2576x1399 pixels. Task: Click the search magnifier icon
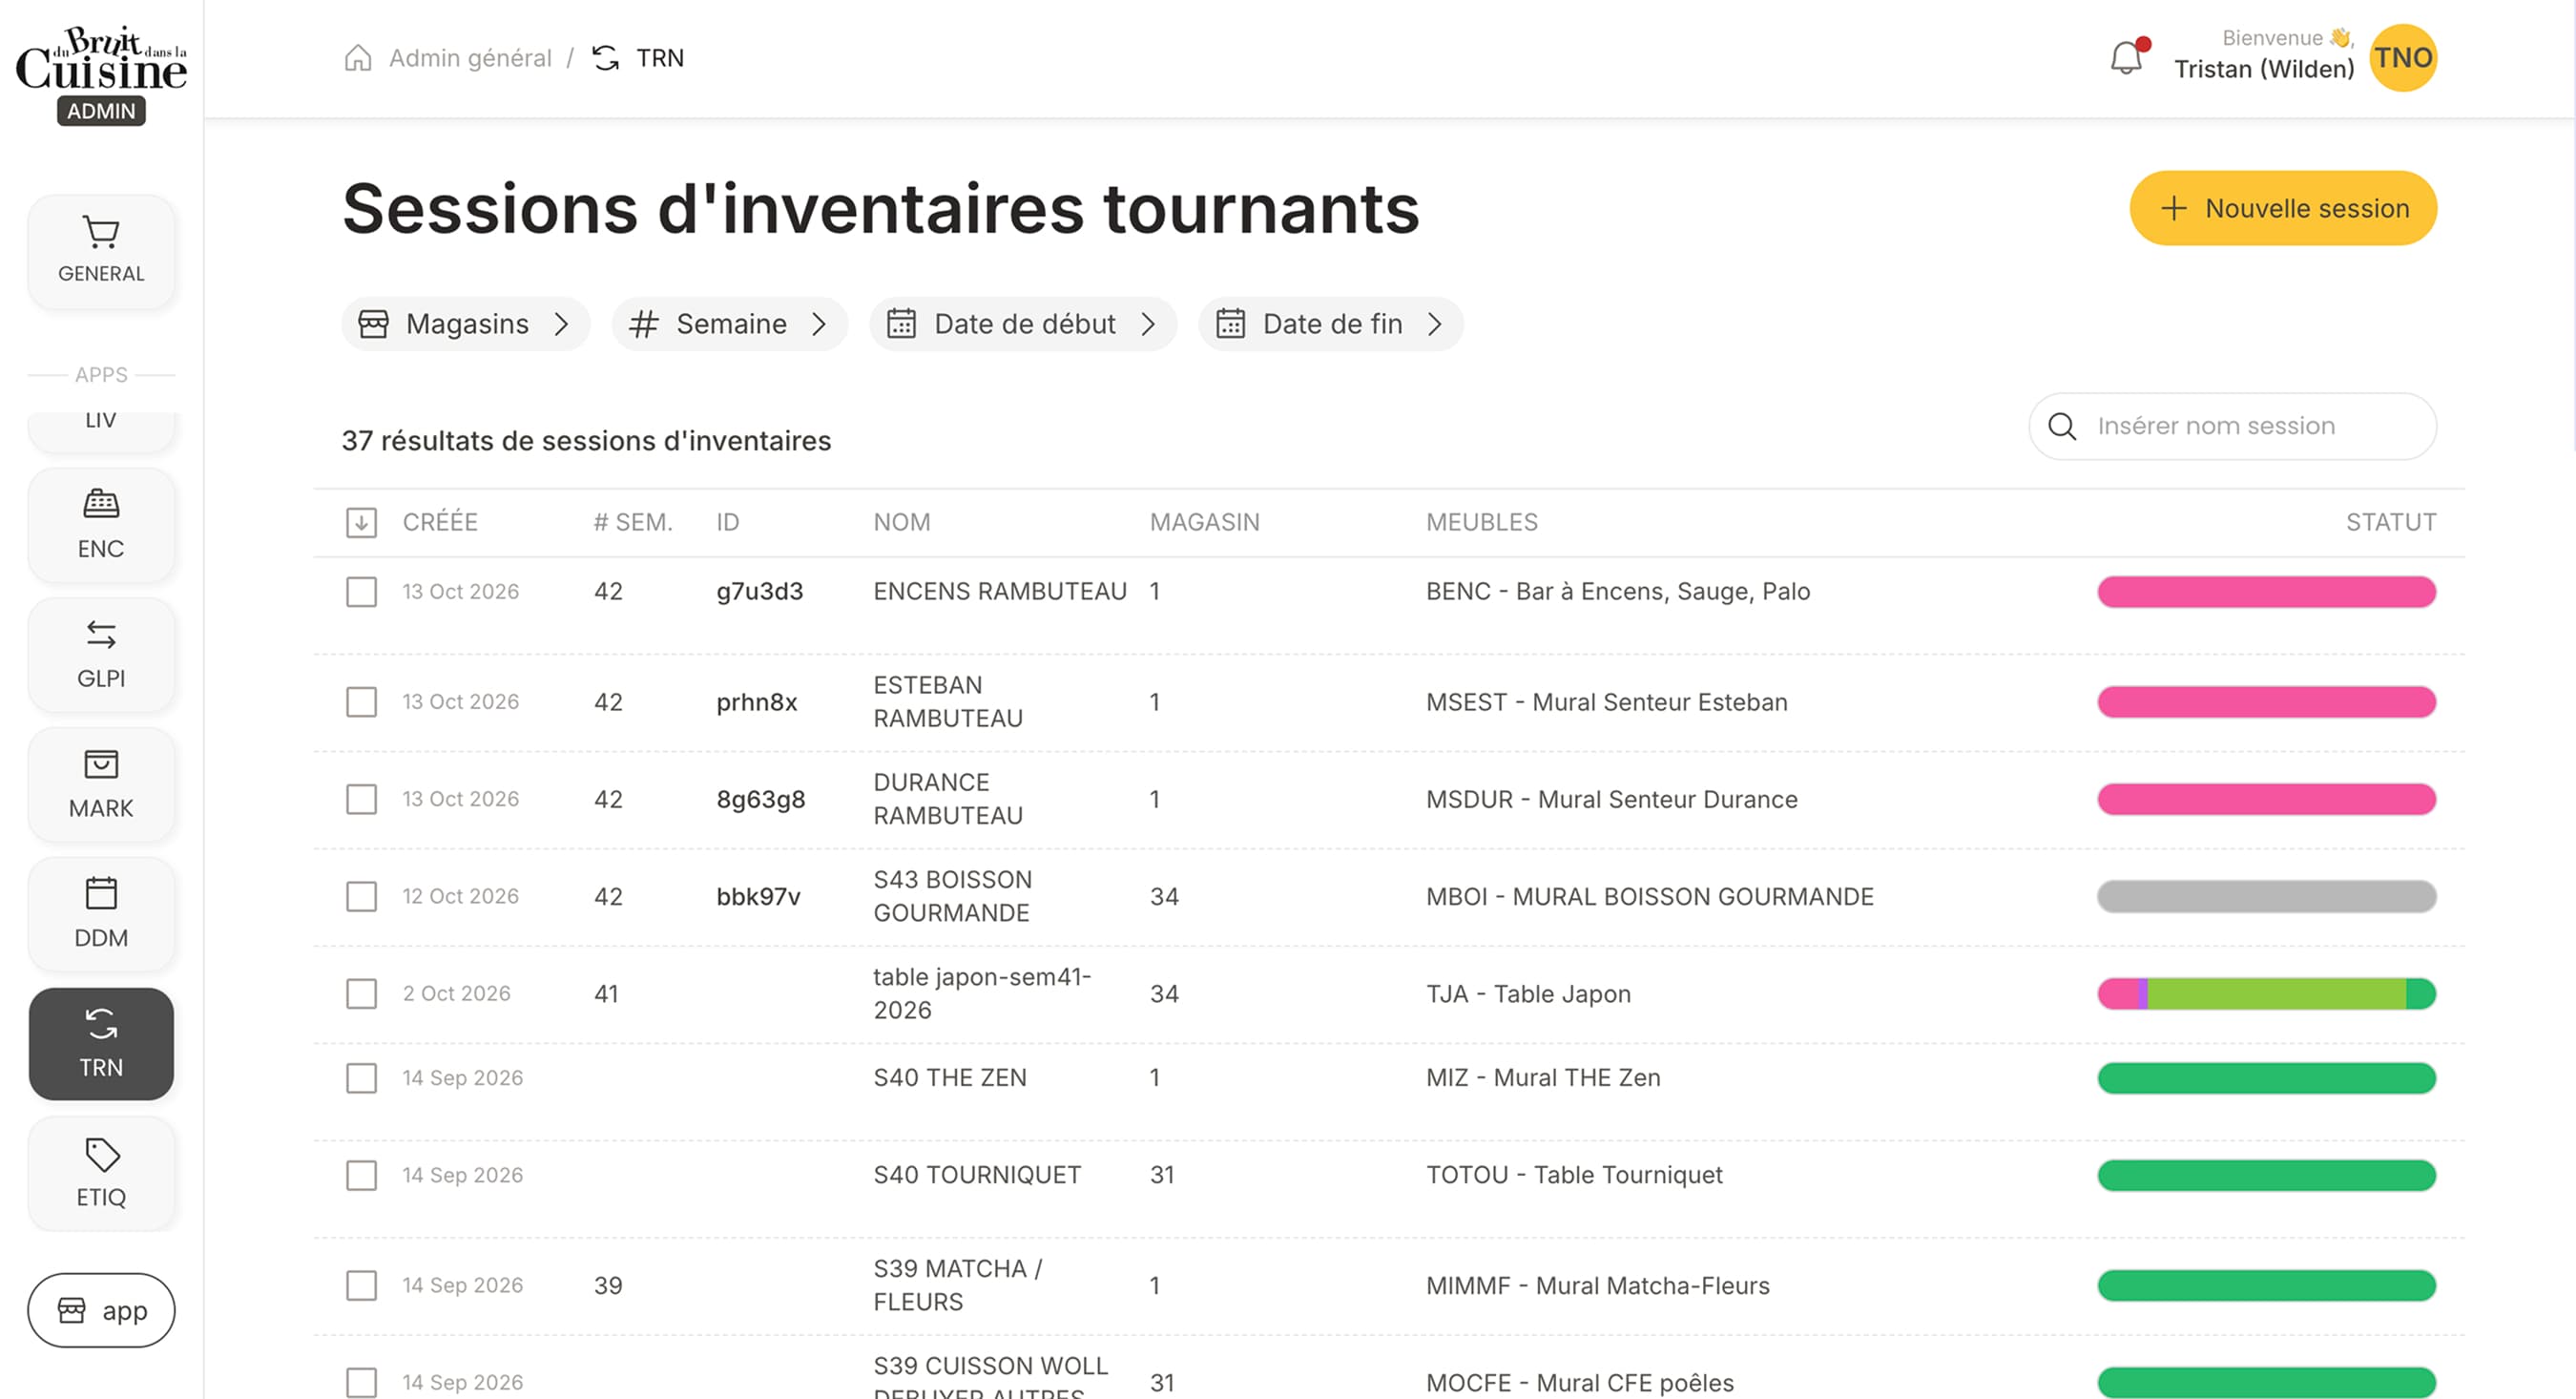pos(2062,426)
